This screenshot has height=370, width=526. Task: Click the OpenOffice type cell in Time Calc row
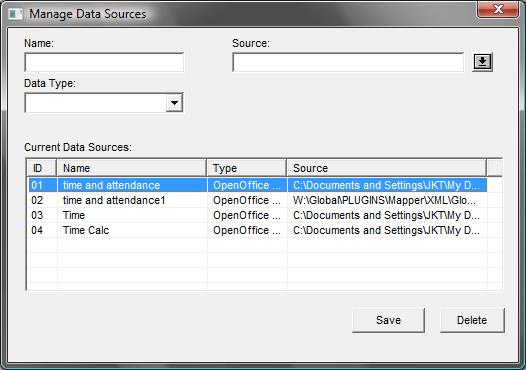coord(247,230)
